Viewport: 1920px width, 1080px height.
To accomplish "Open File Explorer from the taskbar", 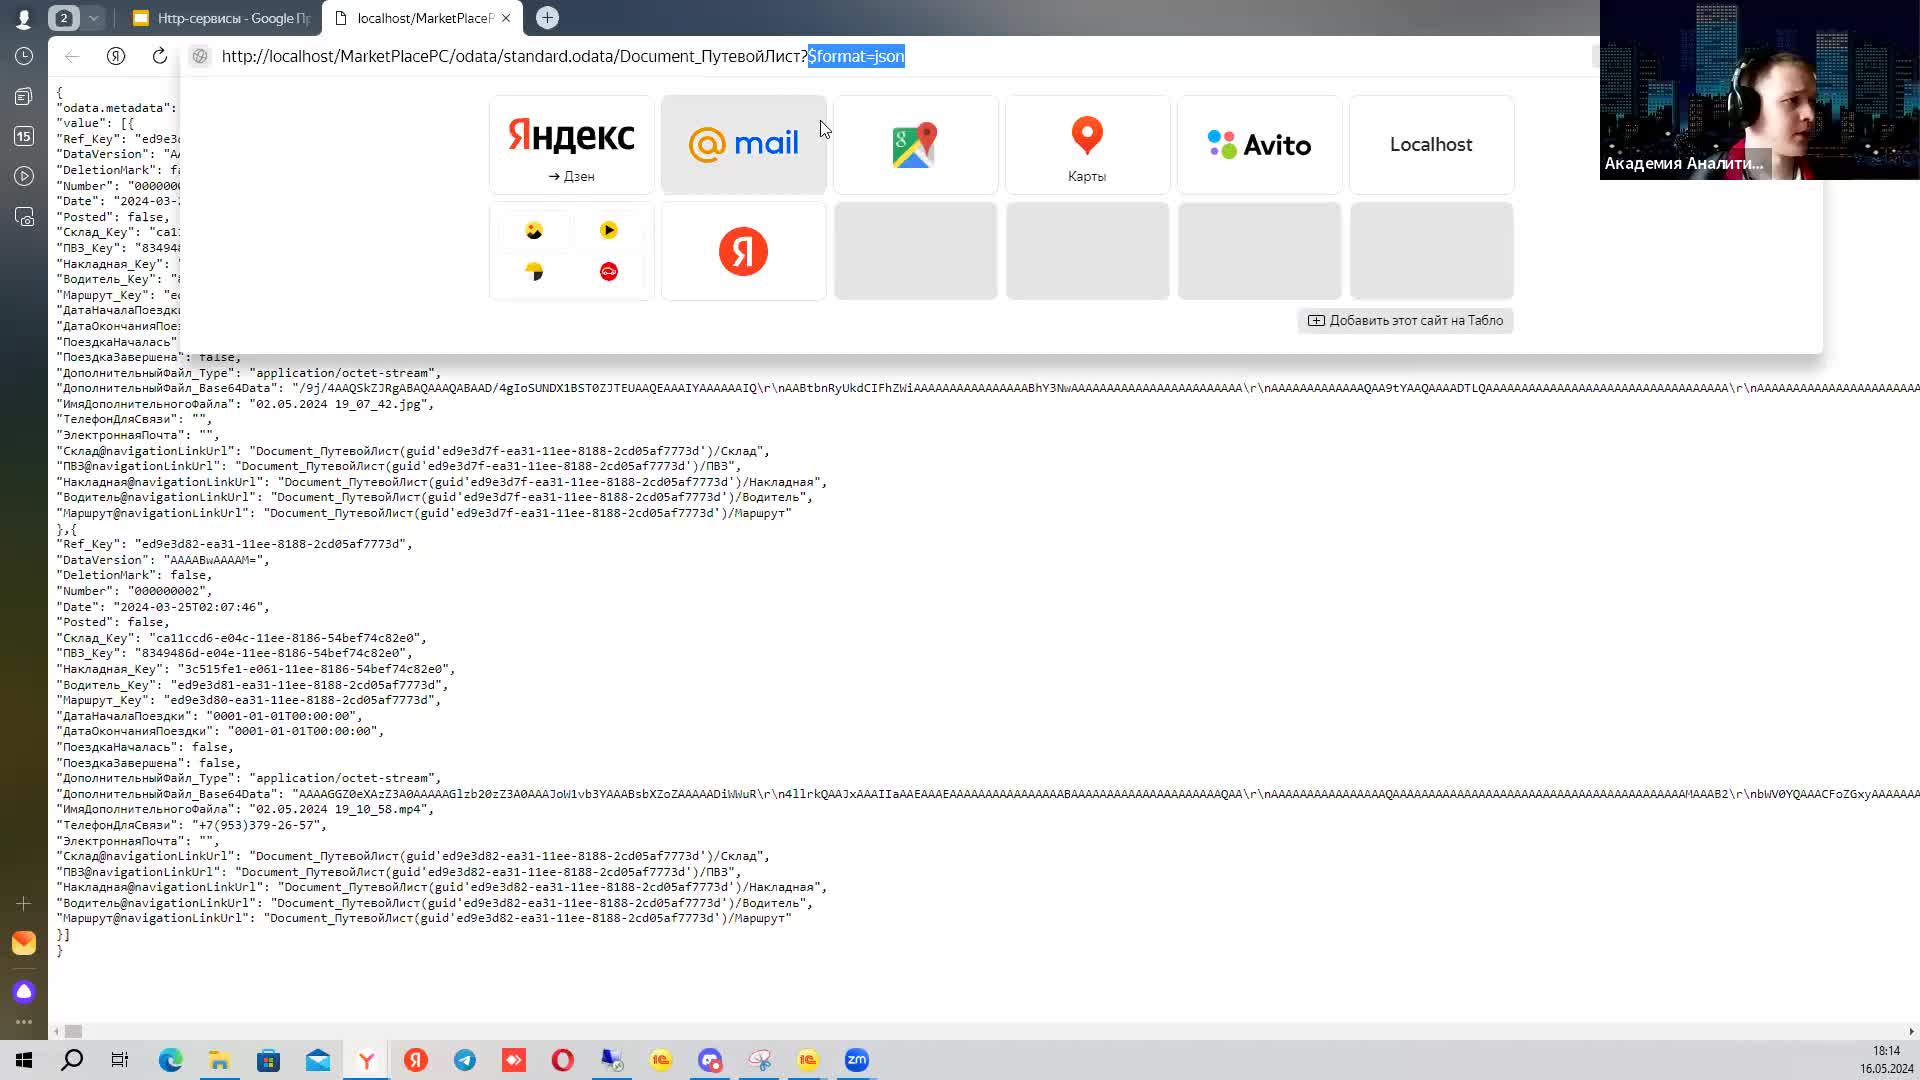I will point(219,1060).
